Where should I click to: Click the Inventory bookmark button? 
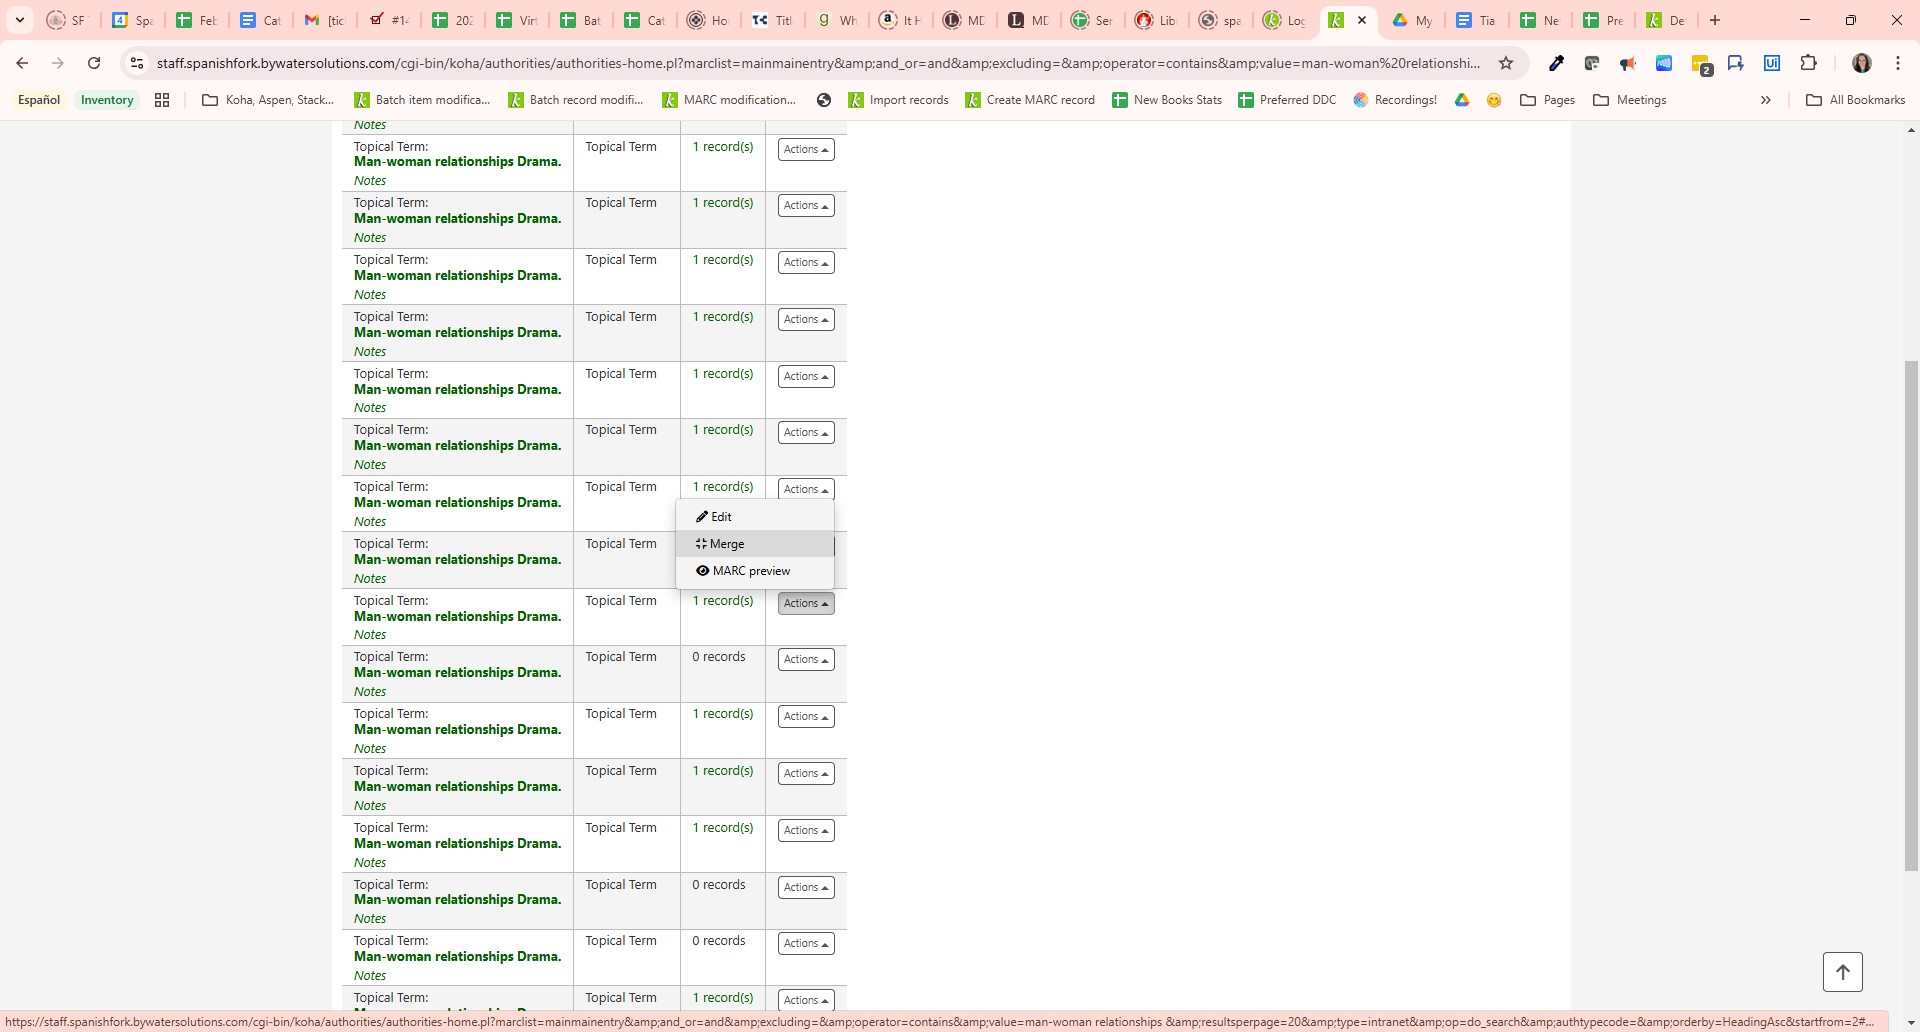107,100
